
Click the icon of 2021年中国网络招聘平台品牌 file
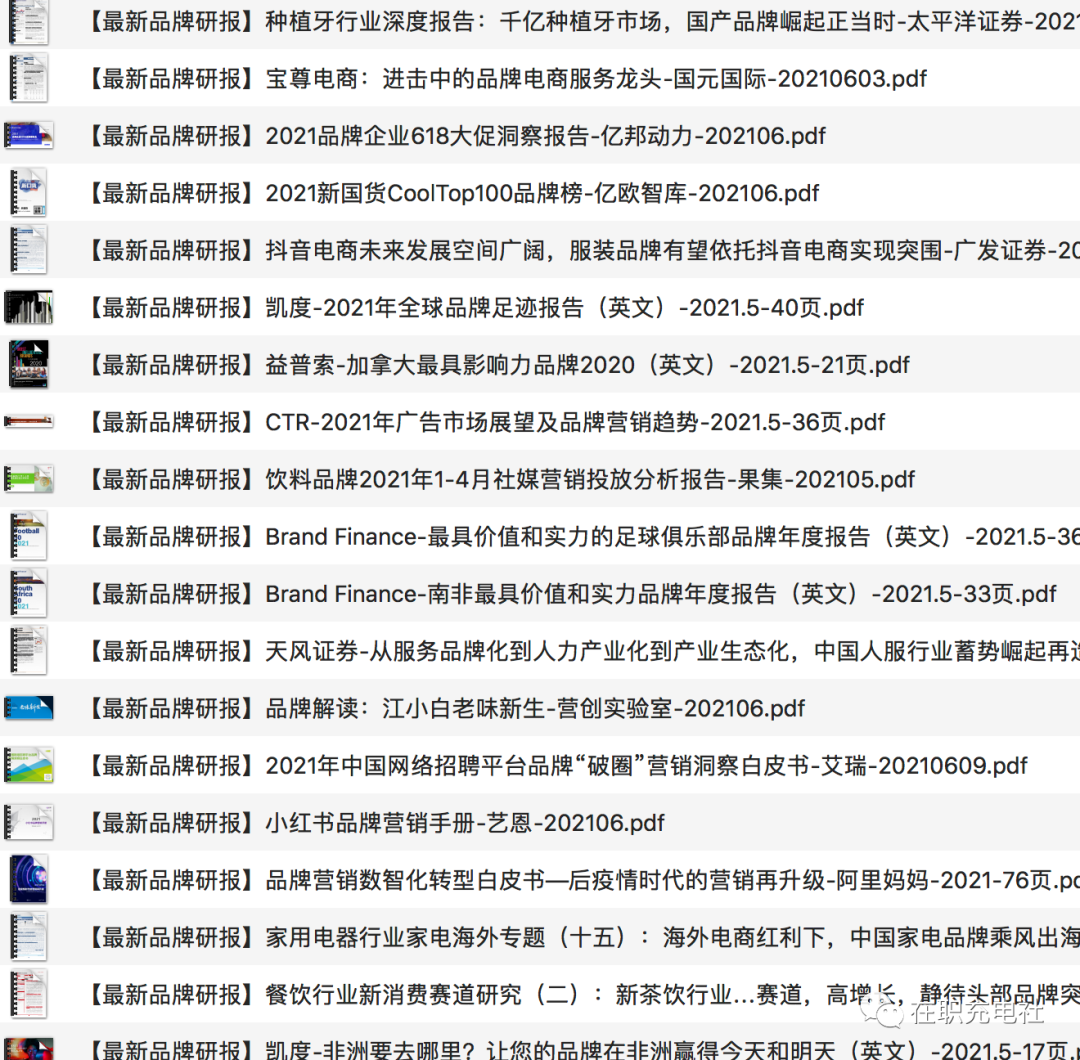[x=28, y=765]
